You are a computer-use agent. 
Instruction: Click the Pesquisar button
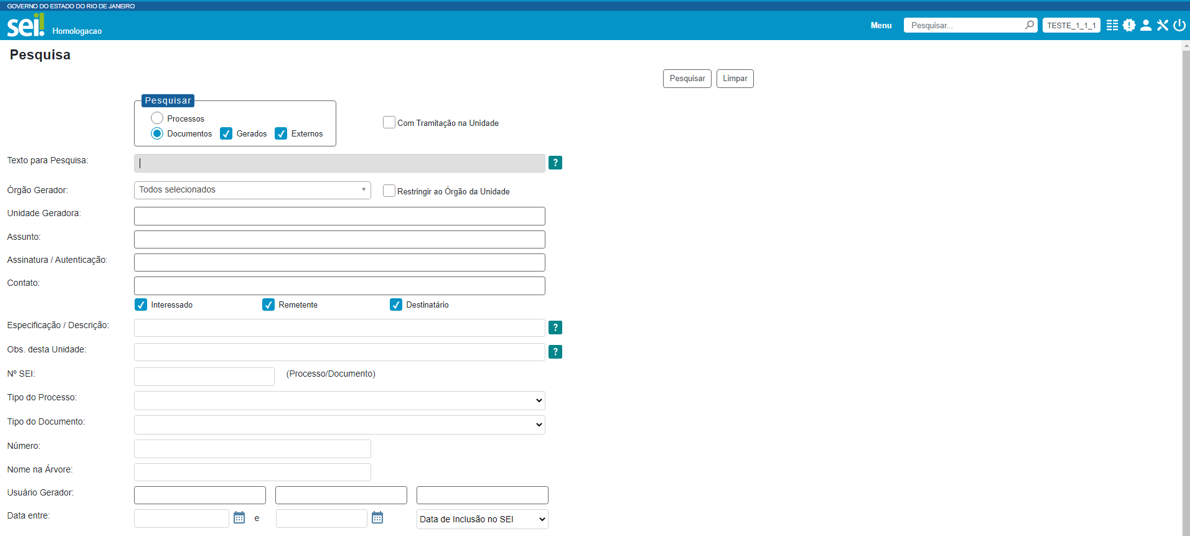coord(687,78)
